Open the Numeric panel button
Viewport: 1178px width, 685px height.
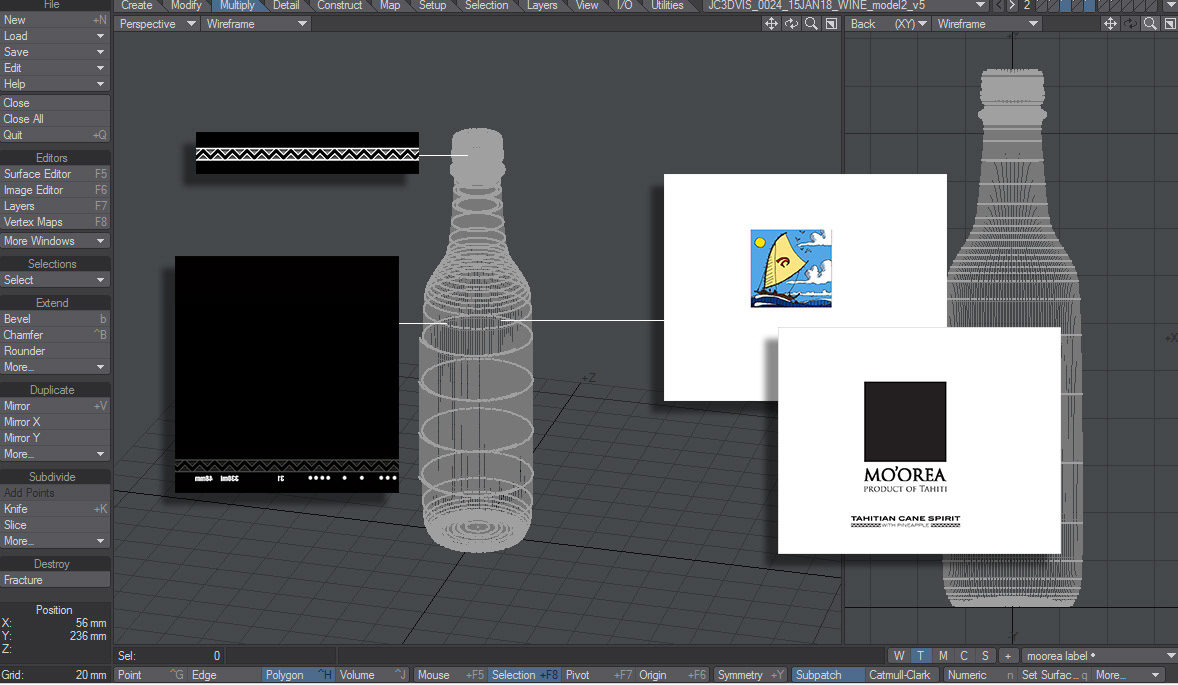pos(980,675)
